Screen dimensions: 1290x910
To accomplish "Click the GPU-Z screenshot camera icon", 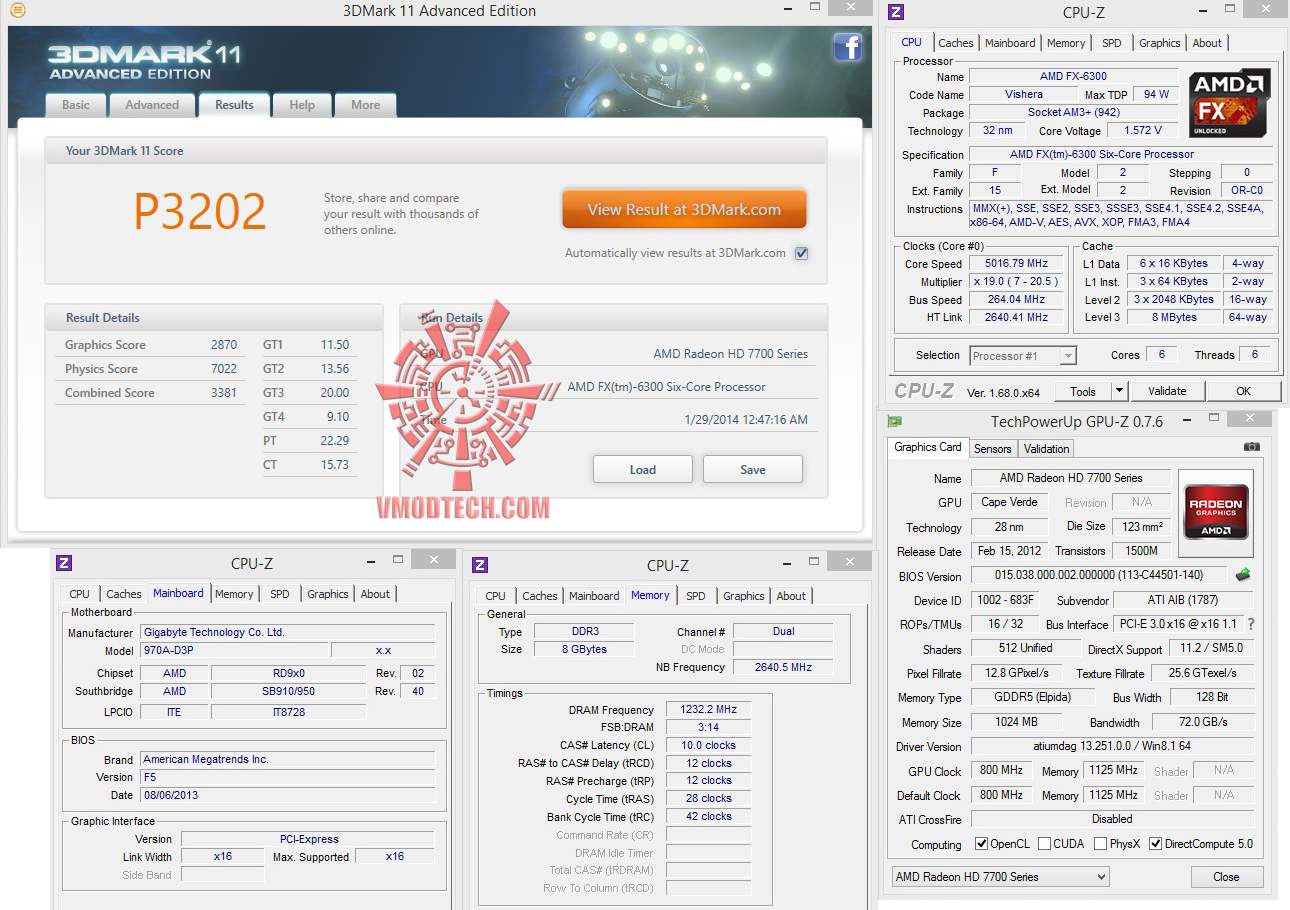I will click(1251, 447).
